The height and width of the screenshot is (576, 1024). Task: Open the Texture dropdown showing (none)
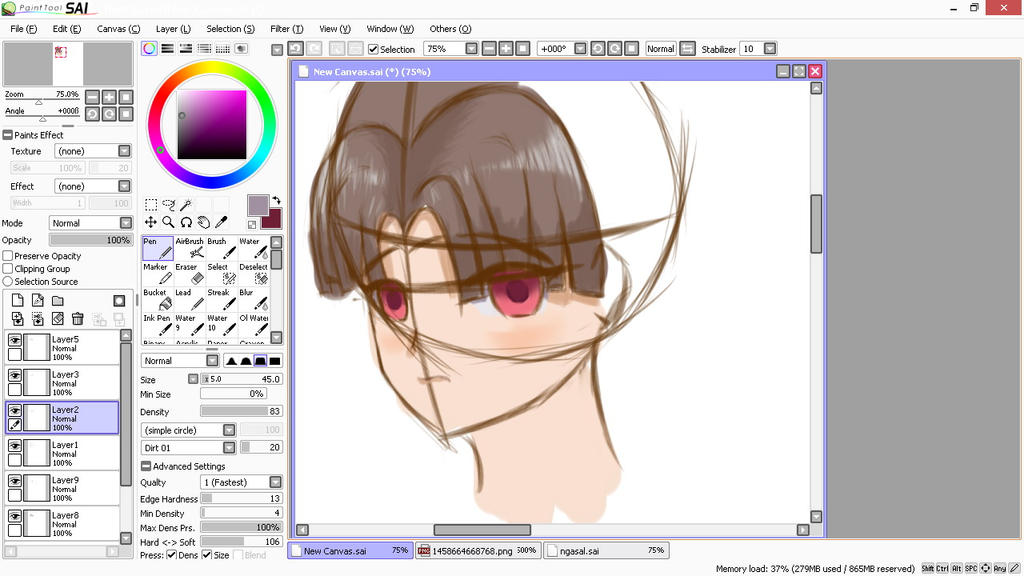[x=93, y=150]
